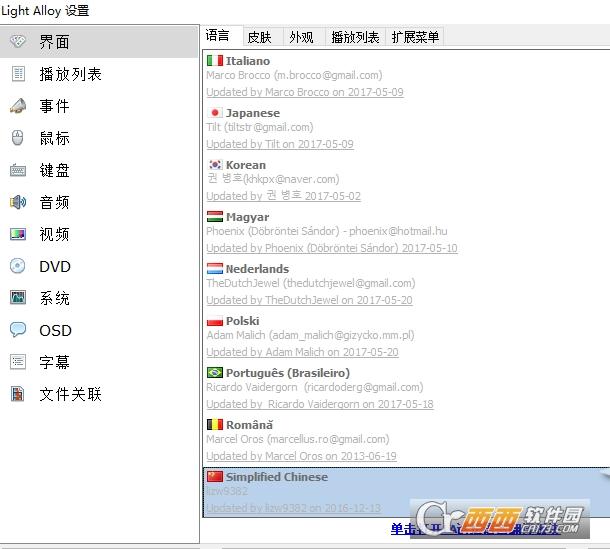Open the 系统 system icon
The image size is (610, 549).
tap(18, 298)
